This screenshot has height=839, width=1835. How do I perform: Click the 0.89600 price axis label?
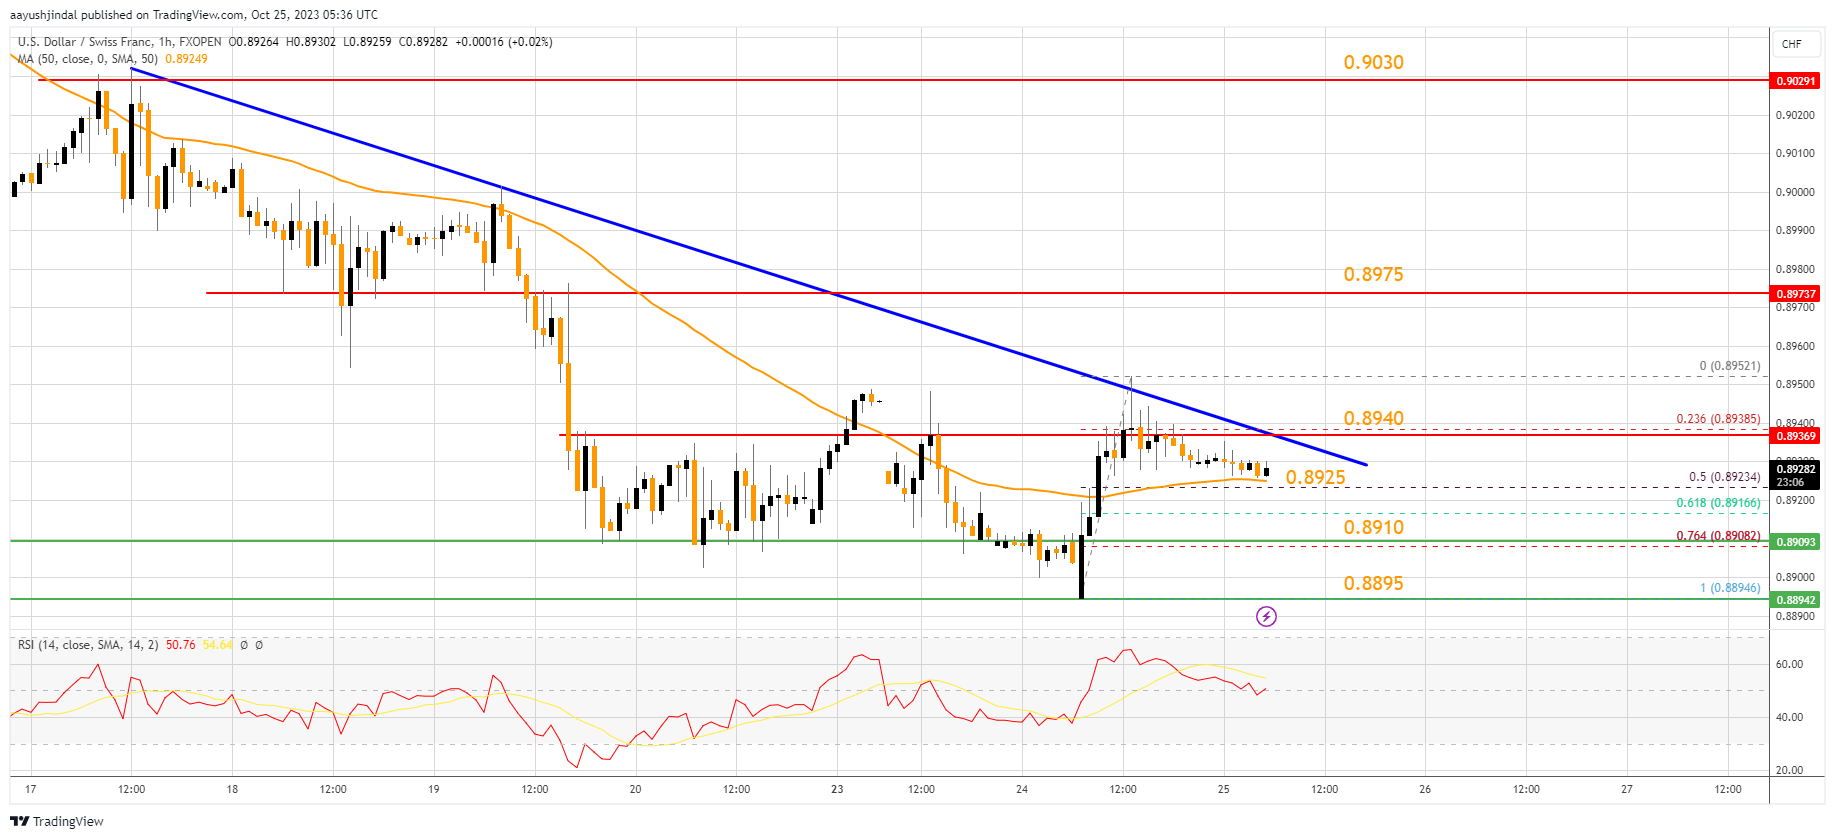[1795, 346]
